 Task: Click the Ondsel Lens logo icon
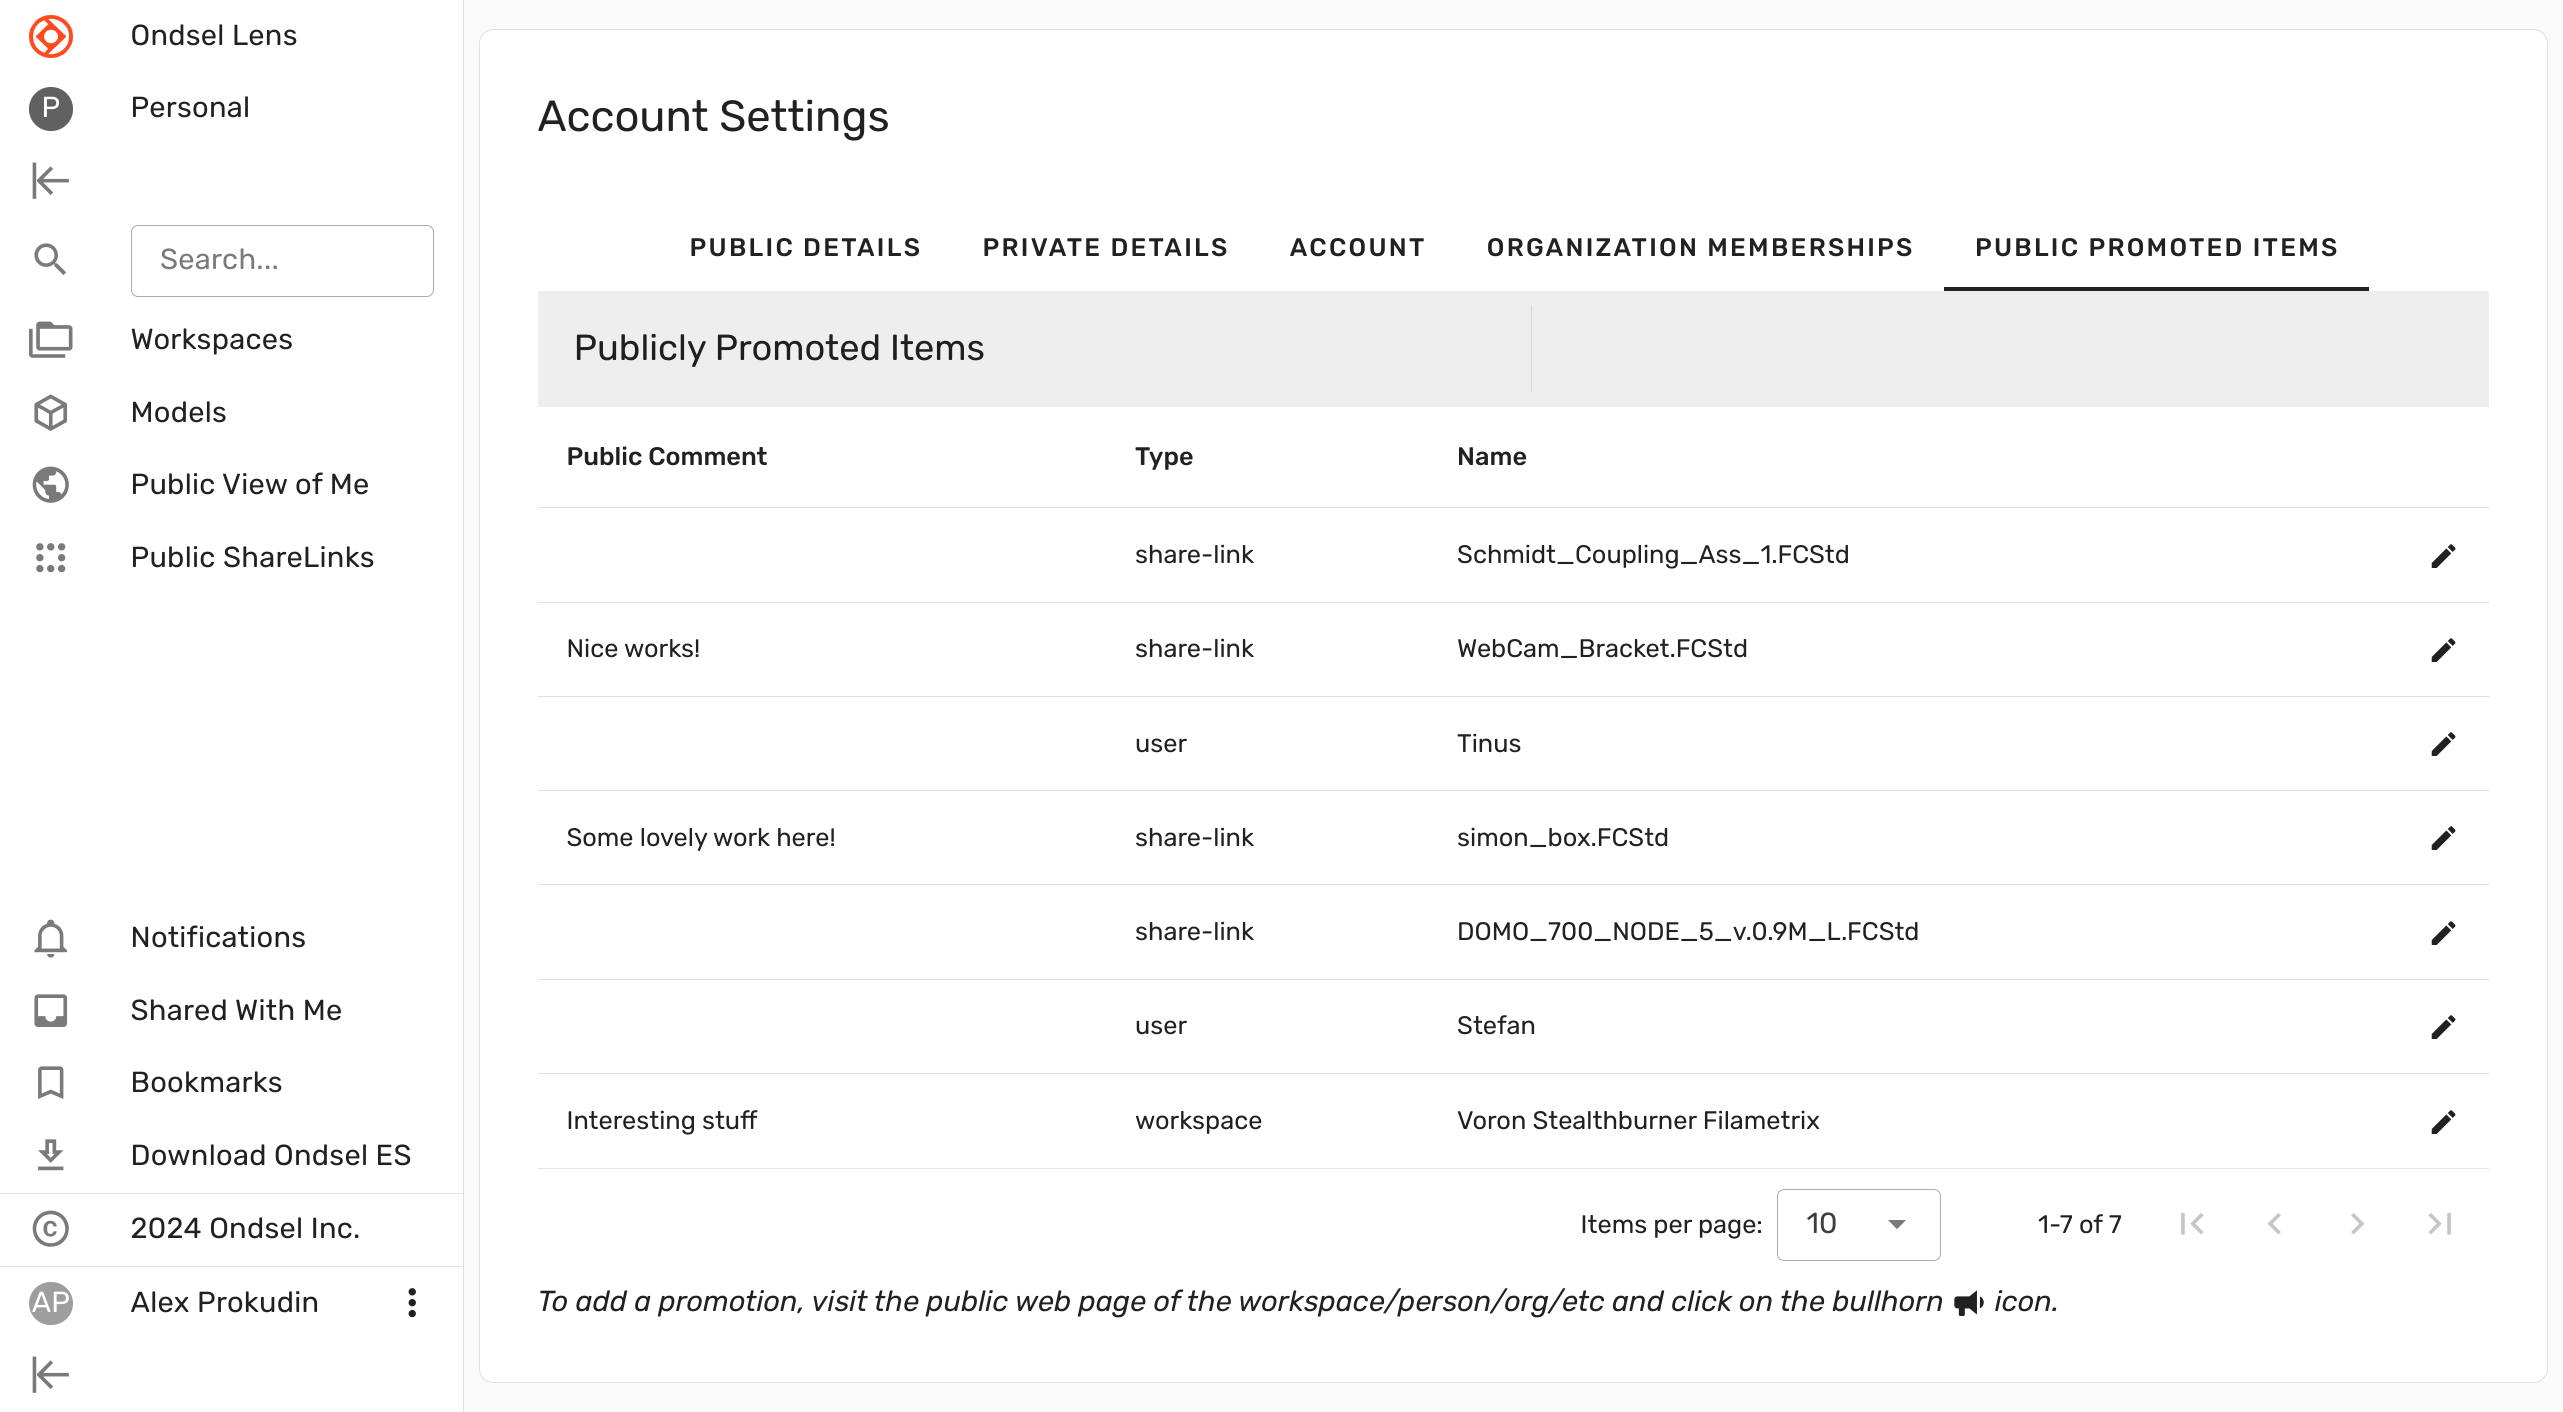(x=50, y=36)
